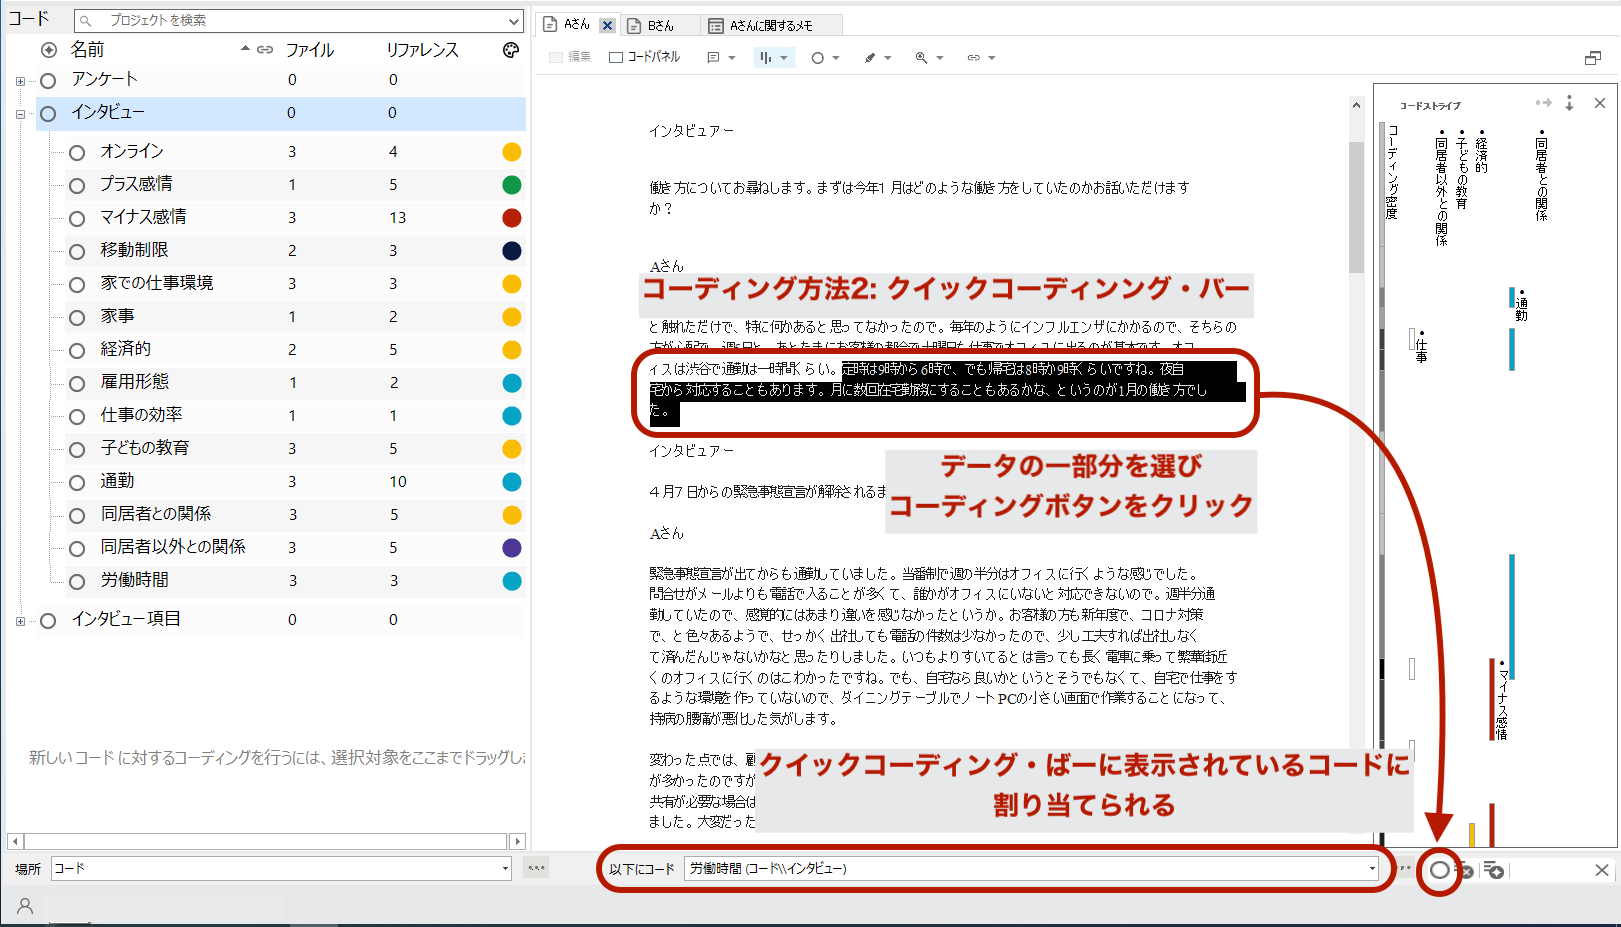Collapse the インタビュー tree node
The height and width of the screenshot is (927, 1621).
point(20,114)
